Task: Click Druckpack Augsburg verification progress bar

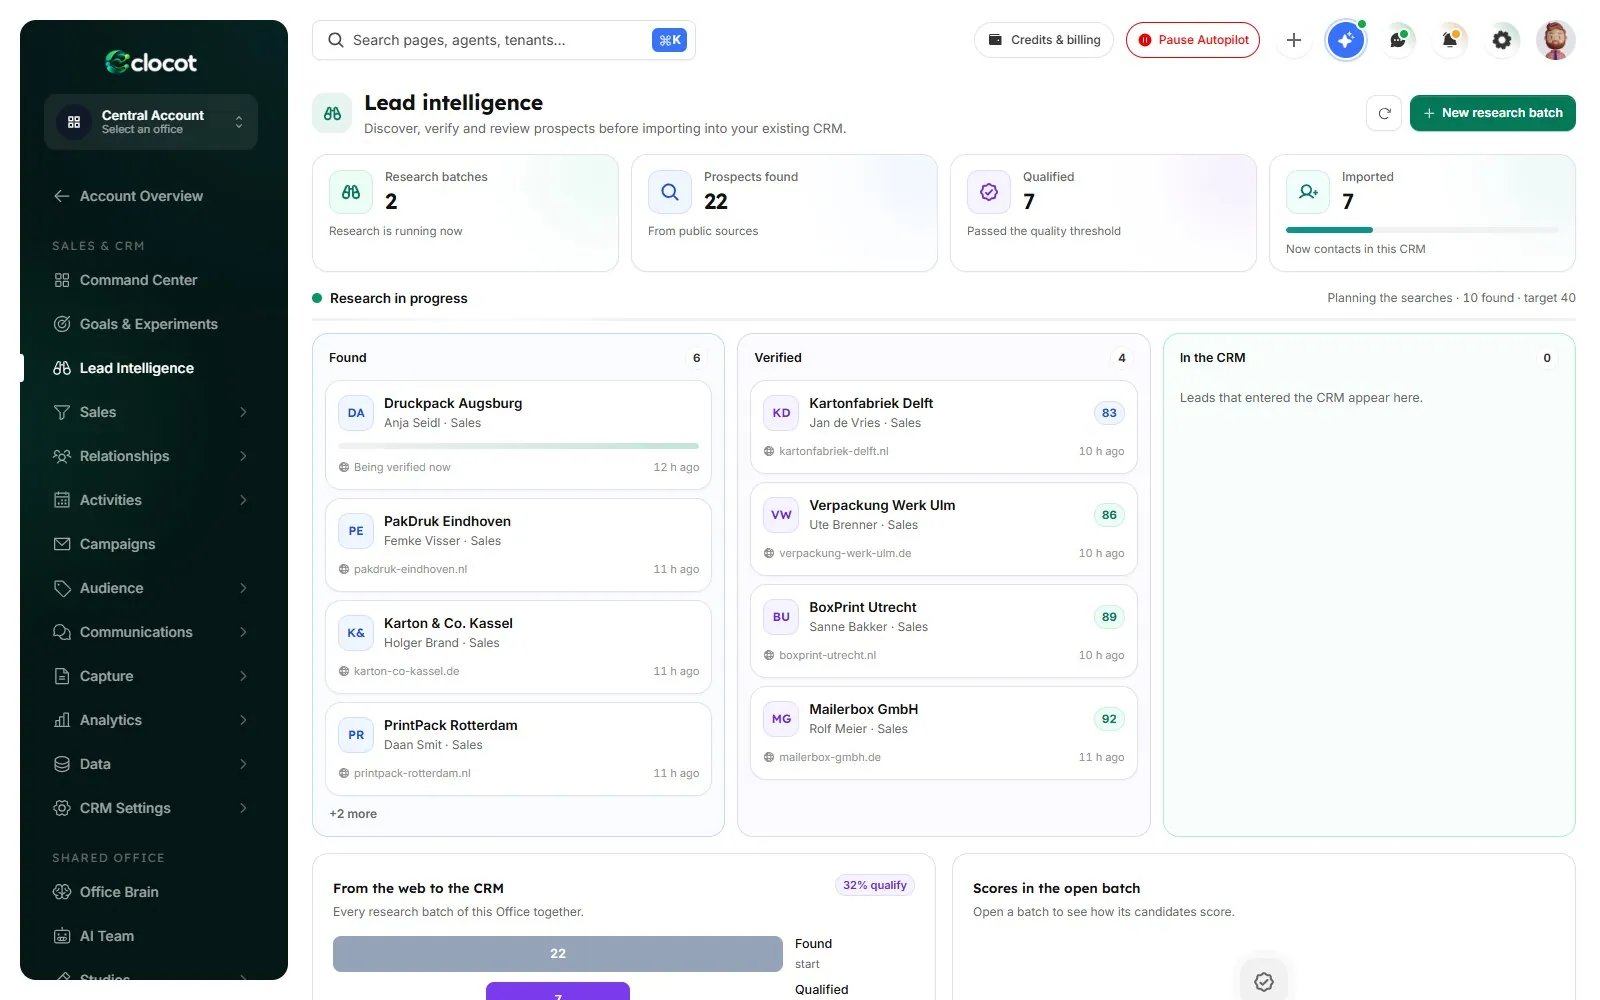Action: (x=518, y=446)
